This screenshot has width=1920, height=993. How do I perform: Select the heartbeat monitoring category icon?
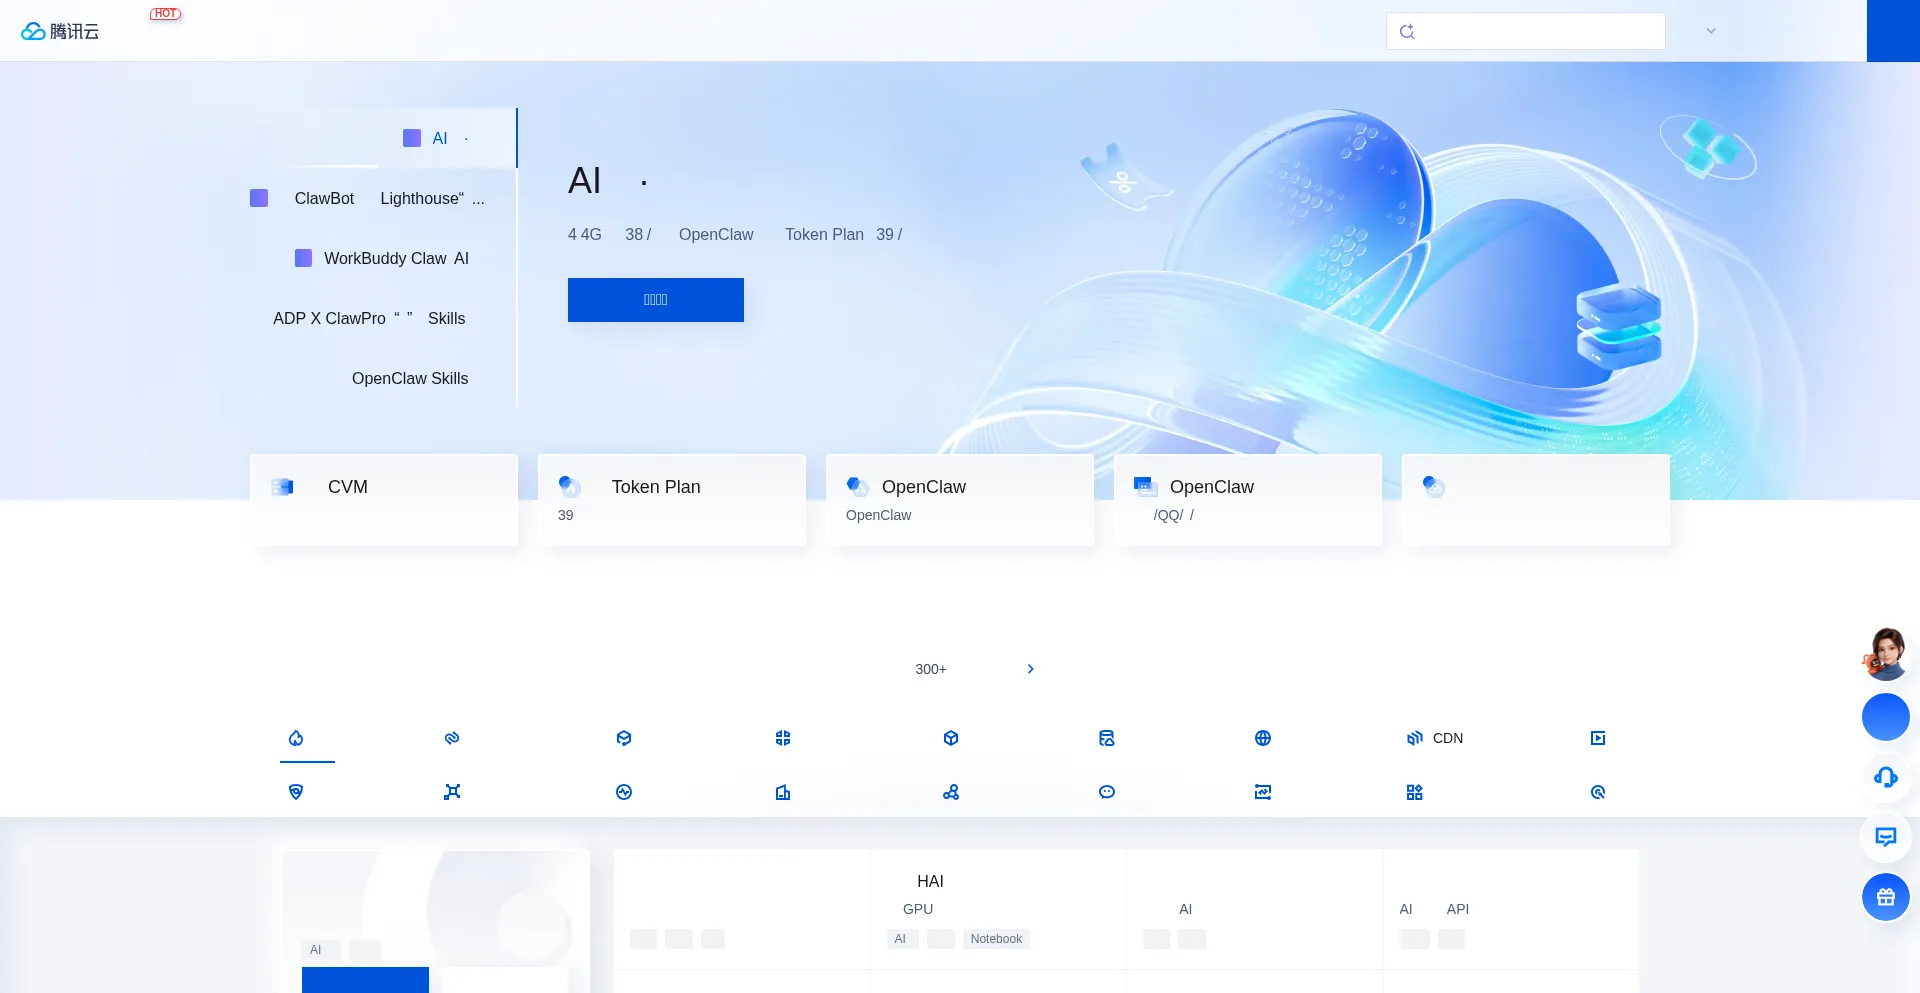pos(624,792)
